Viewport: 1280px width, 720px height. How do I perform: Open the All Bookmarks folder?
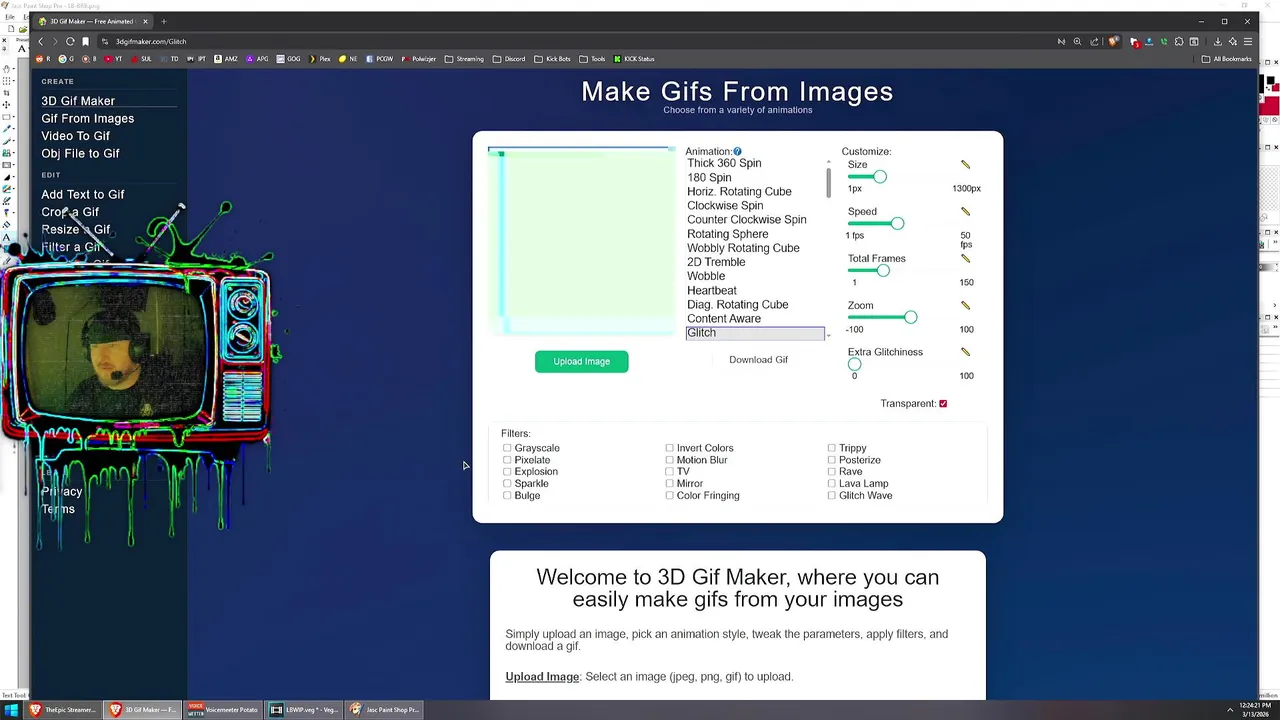(x=1227, y=59)
